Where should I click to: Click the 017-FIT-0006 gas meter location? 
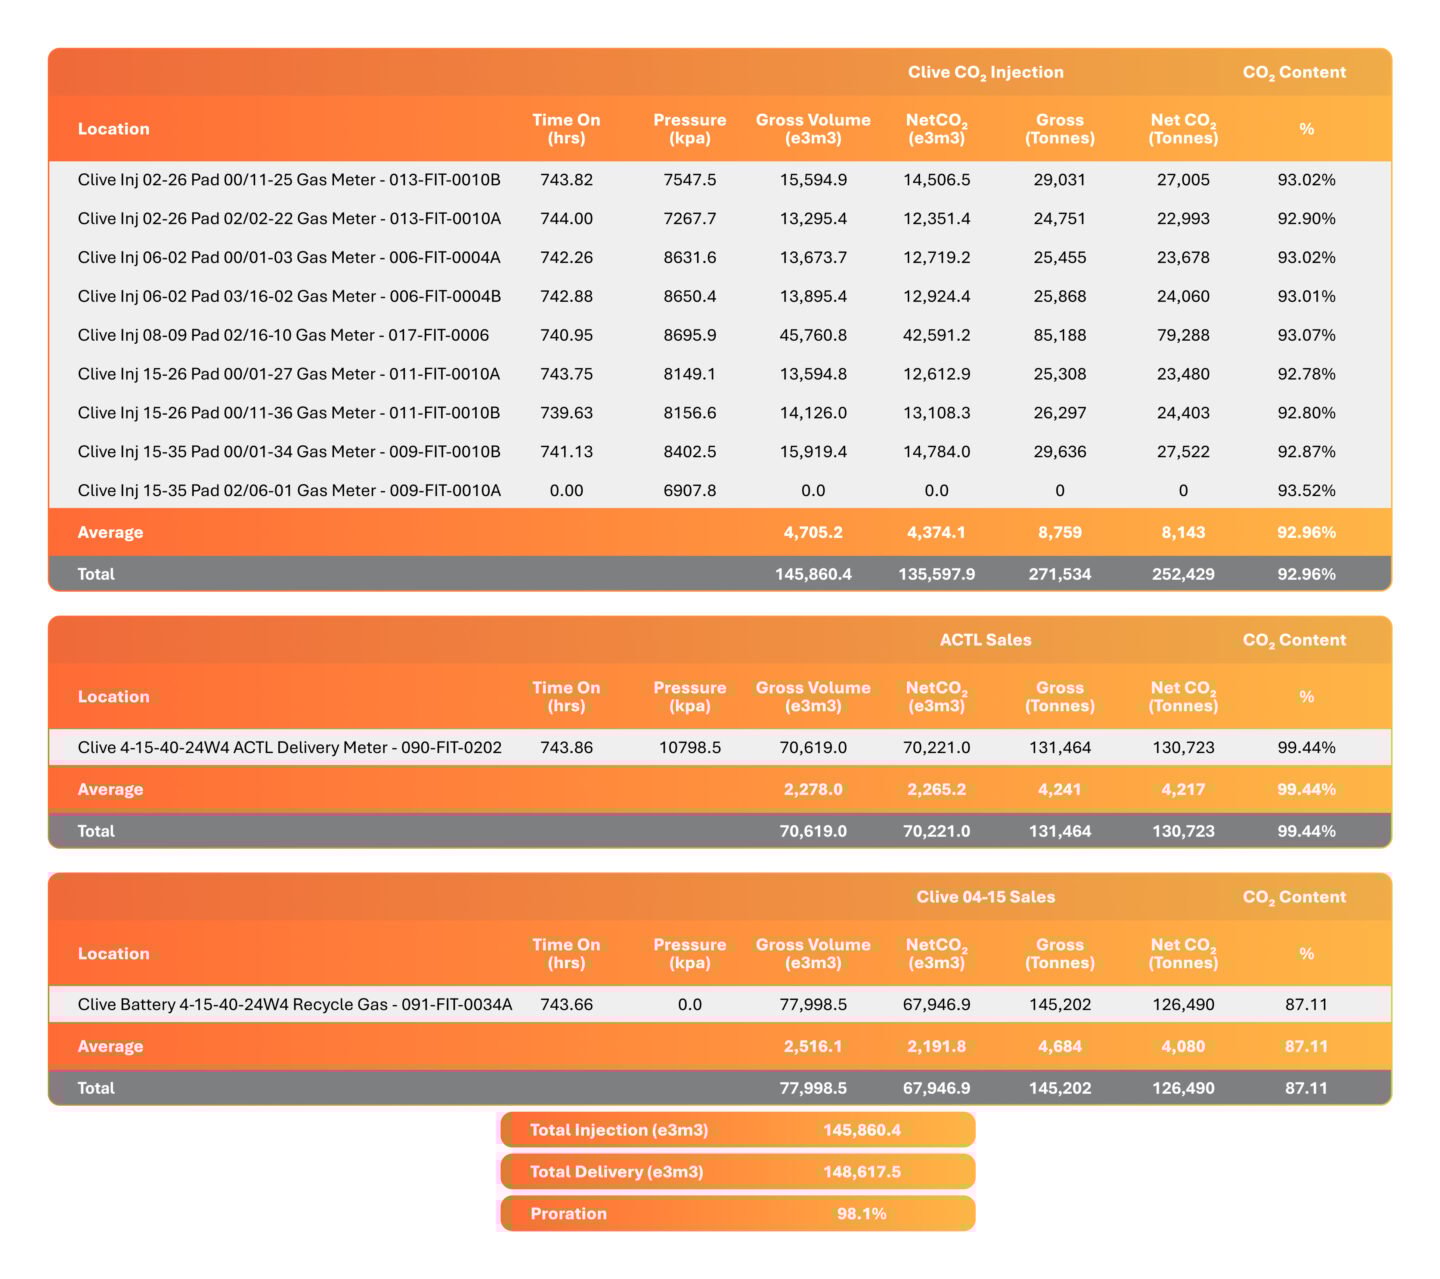283,335
